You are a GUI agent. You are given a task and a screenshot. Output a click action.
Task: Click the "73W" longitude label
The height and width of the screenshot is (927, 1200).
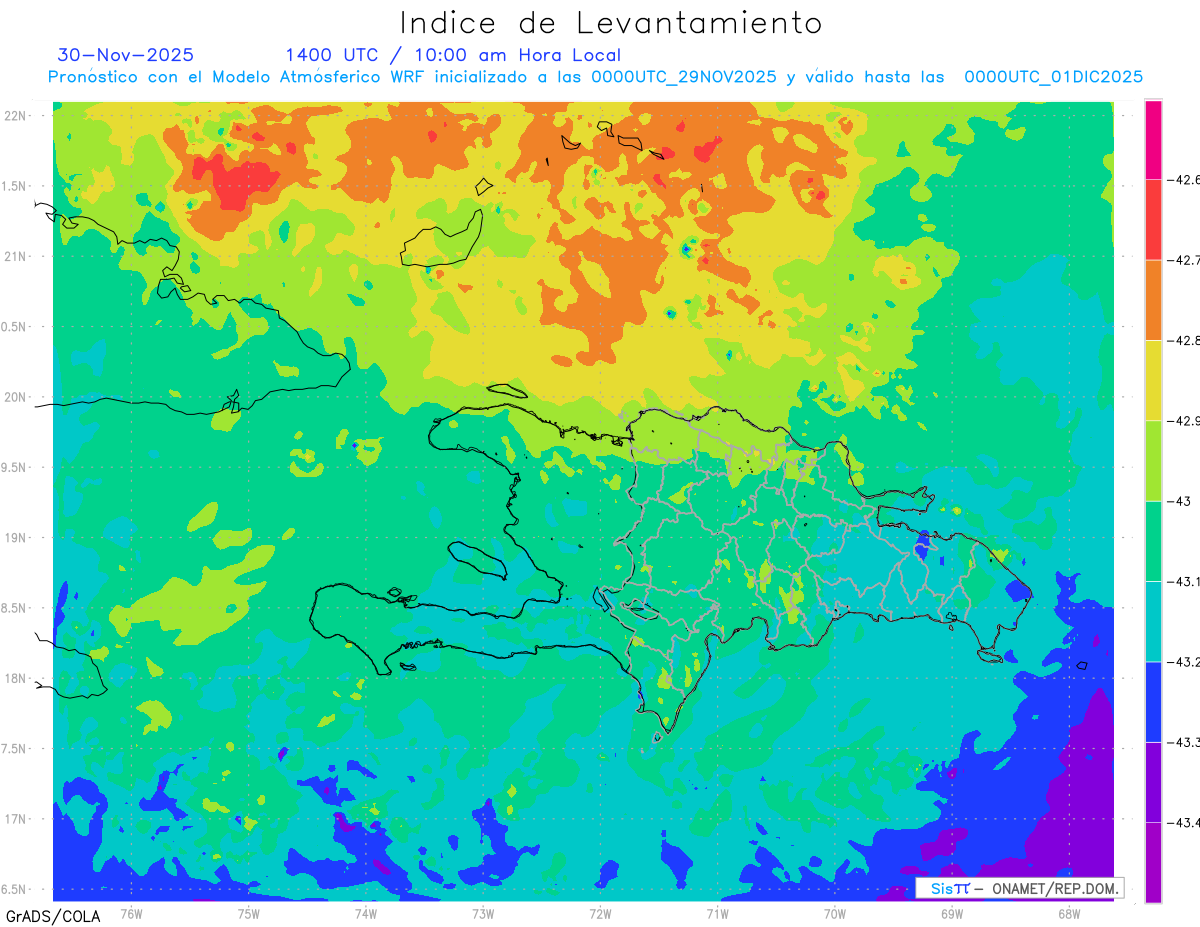pos(483,914)
